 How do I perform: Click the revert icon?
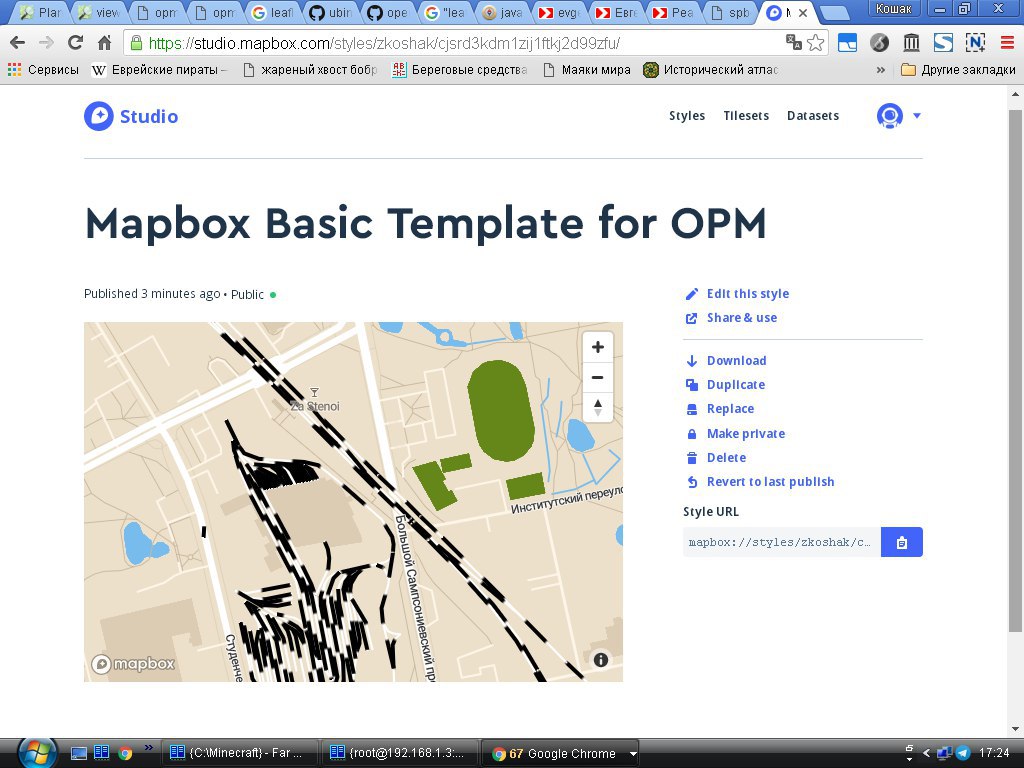692,482
